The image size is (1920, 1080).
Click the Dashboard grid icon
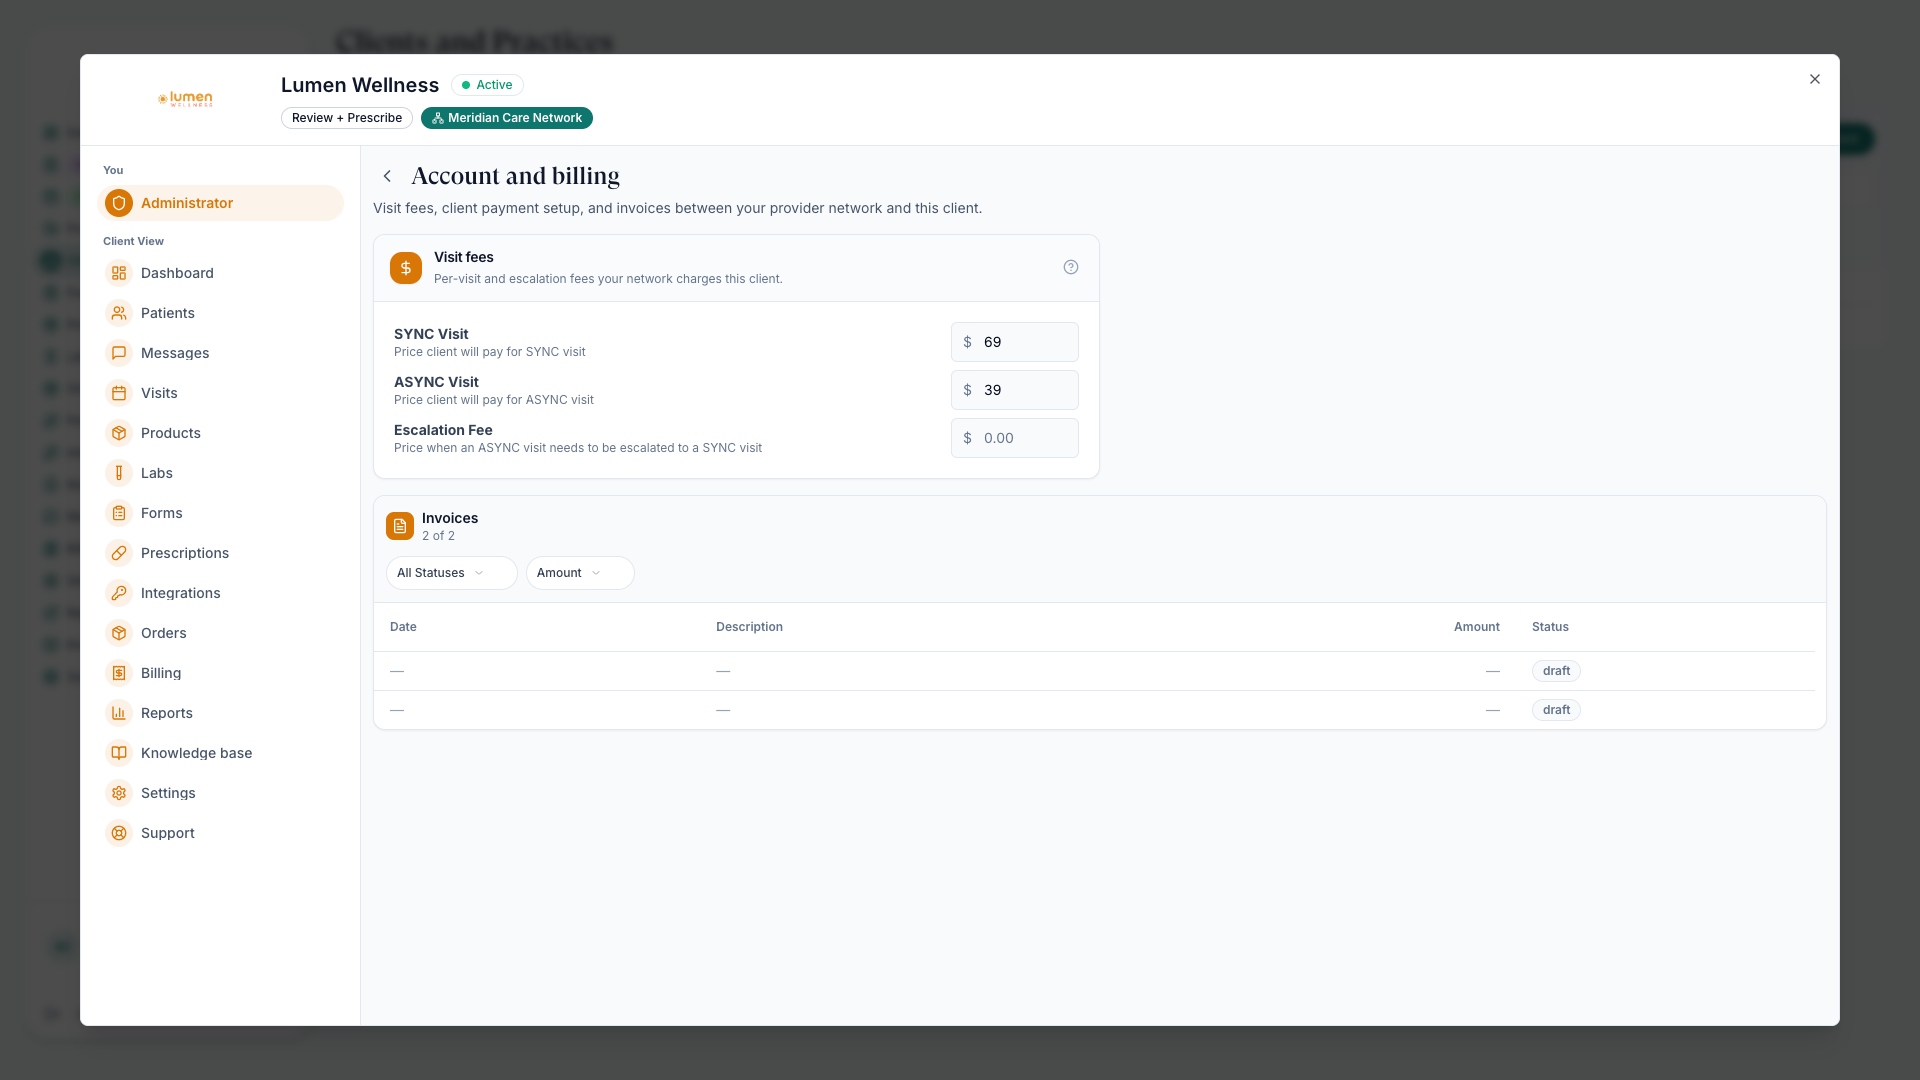pyautogui.click(x=119, y=273)
